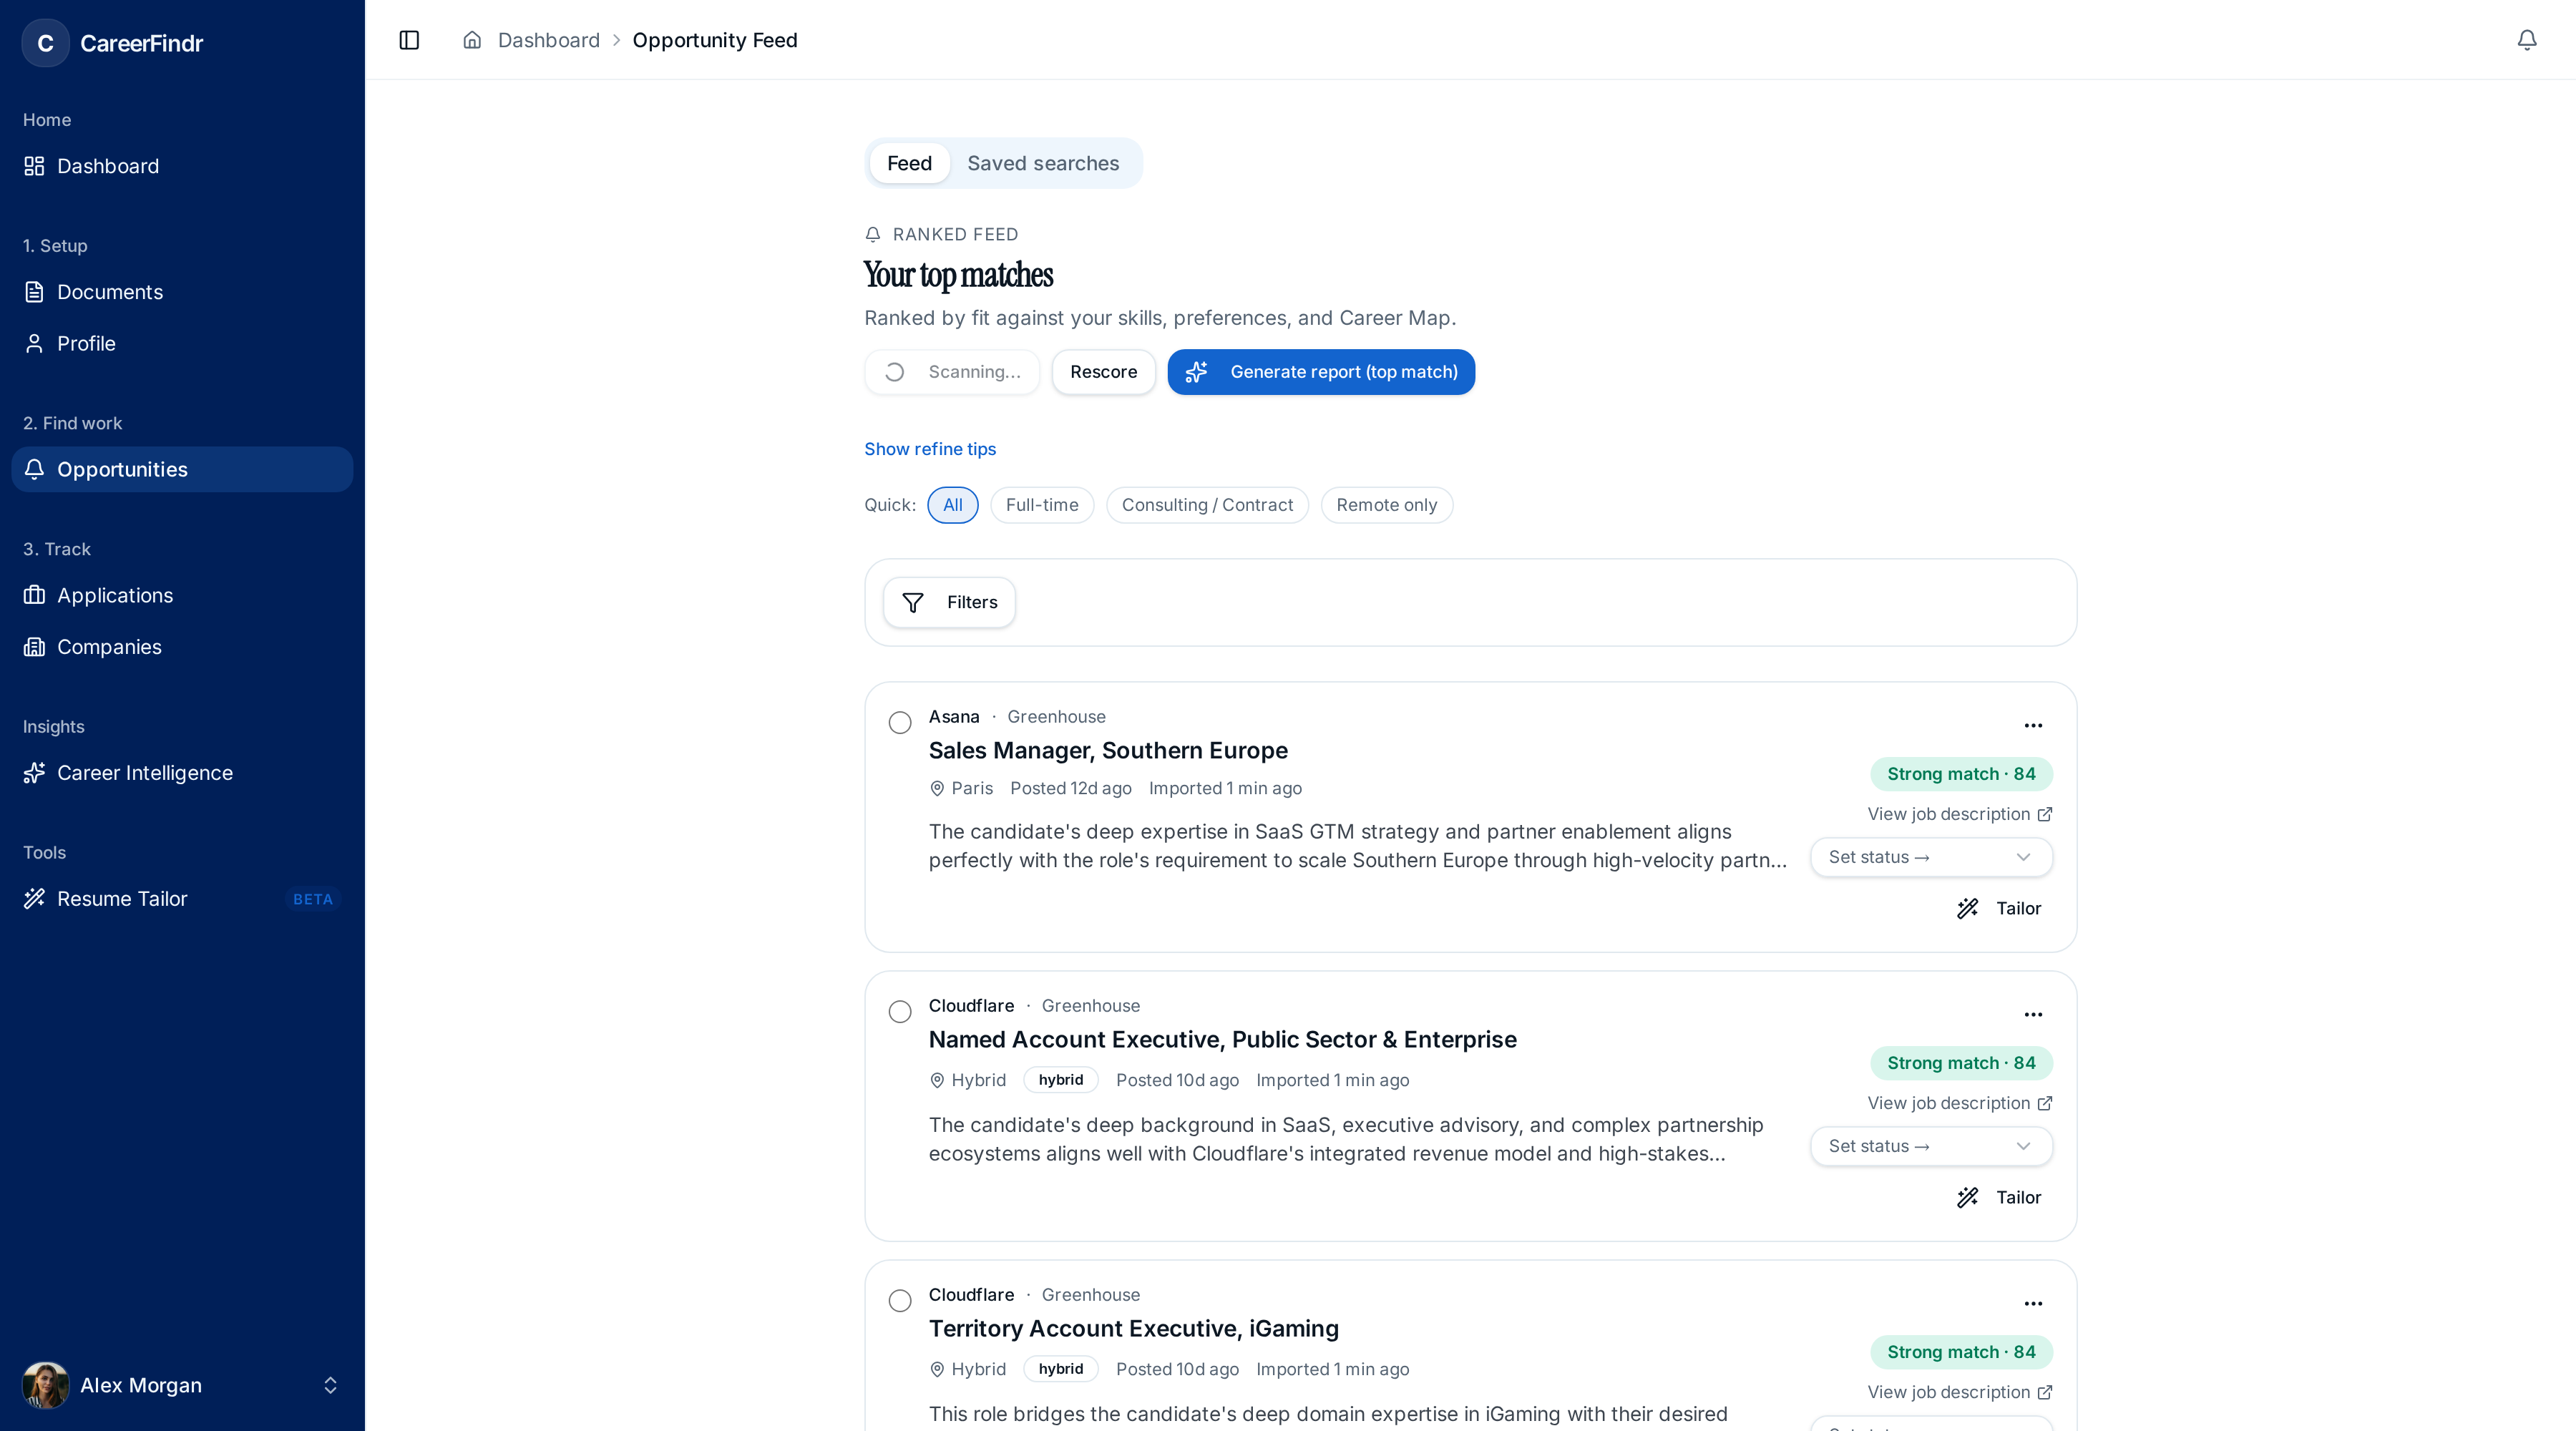Open View job description for Territory Account Executive
Screen dimensions: 2576x1431
pyautogui.click(x=1960, y=1392)
